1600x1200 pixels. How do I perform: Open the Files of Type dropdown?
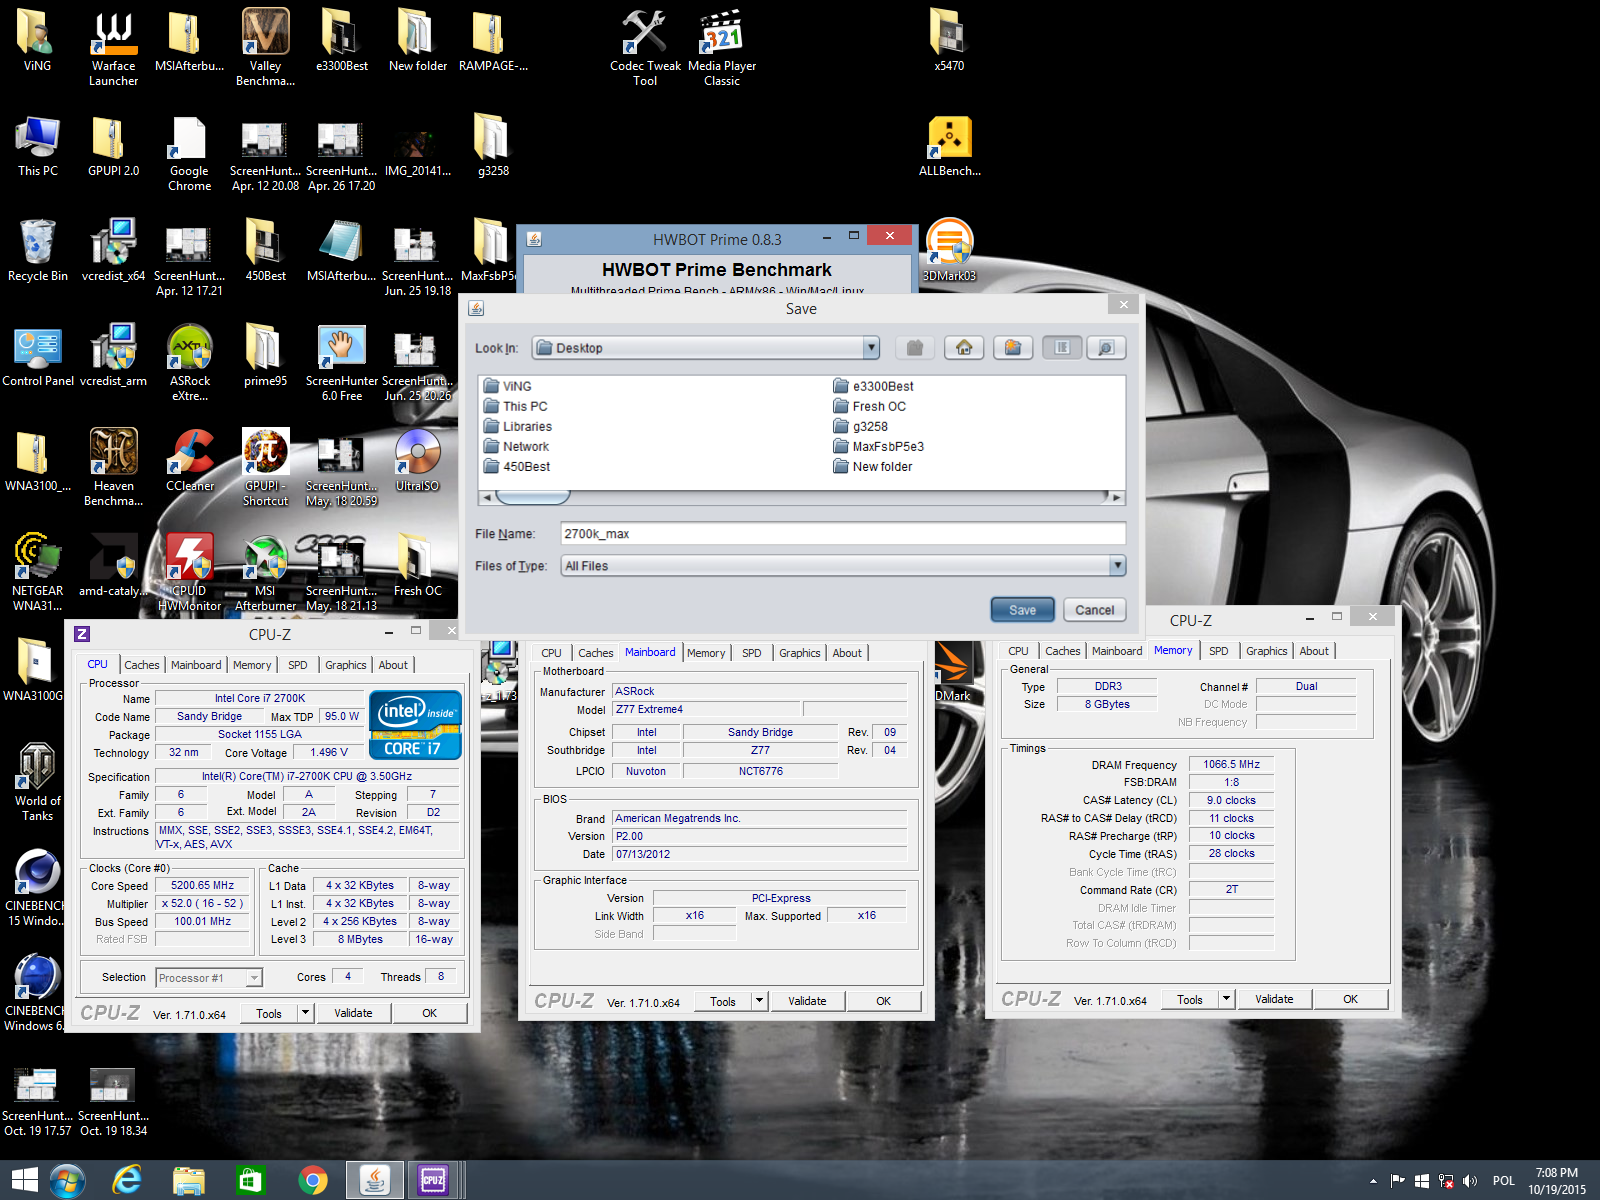[1117, 566]
